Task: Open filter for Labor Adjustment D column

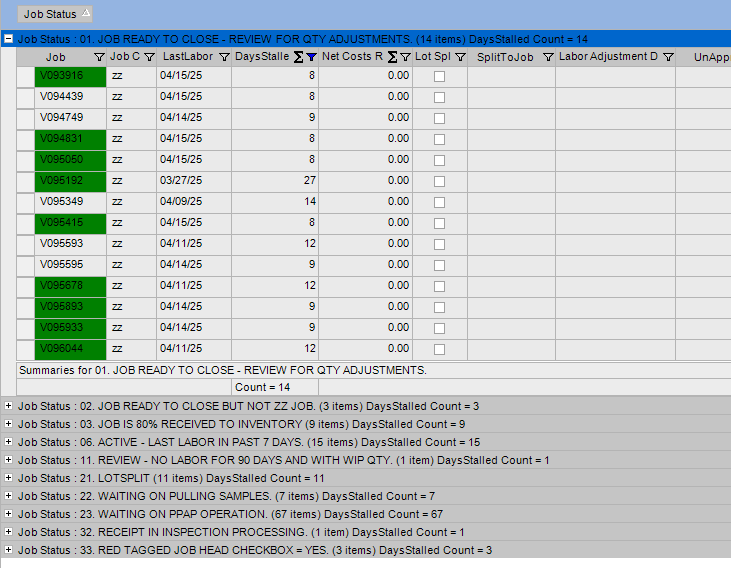Action: pos(668,57)
